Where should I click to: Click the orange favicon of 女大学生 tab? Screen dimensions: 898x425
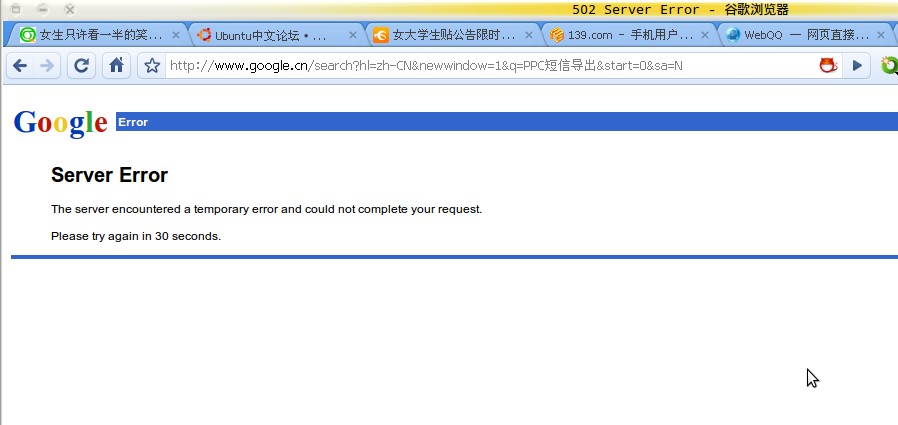[381, 36]
